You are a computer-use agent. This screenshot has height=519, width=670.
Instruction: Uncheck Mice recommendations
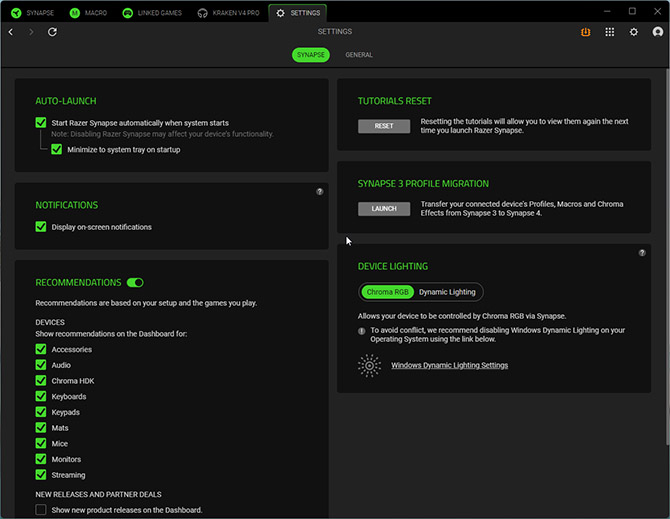(41, 444)
